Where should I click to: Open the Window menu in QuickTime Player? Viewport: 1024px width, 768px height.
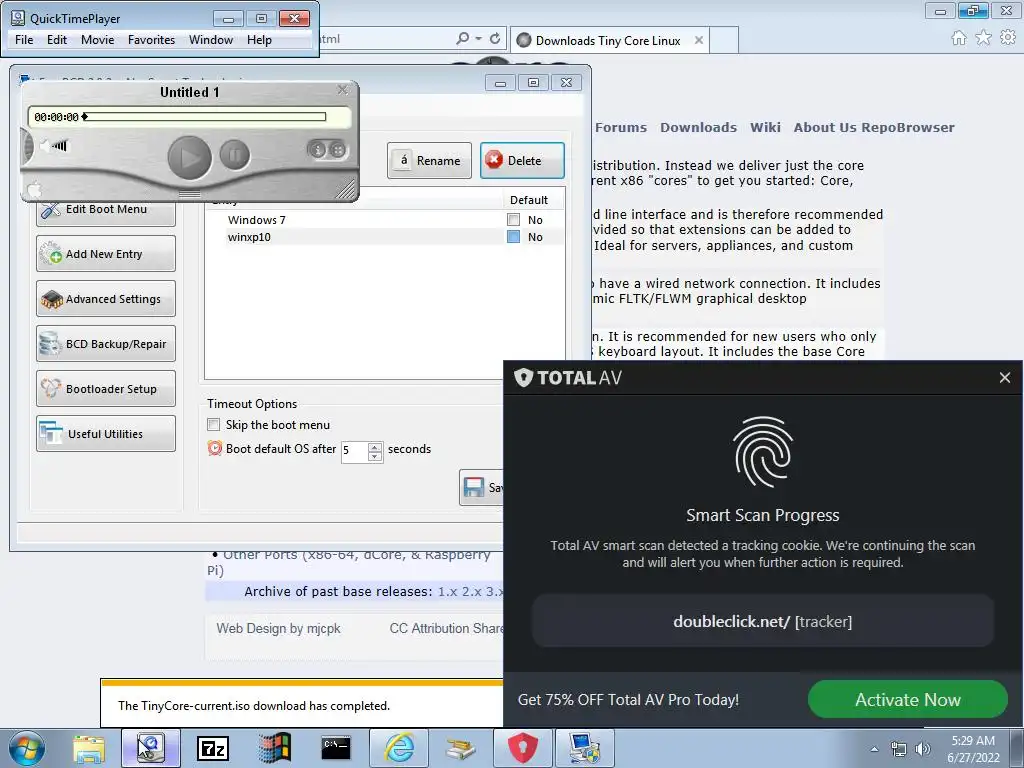point(211,40)
